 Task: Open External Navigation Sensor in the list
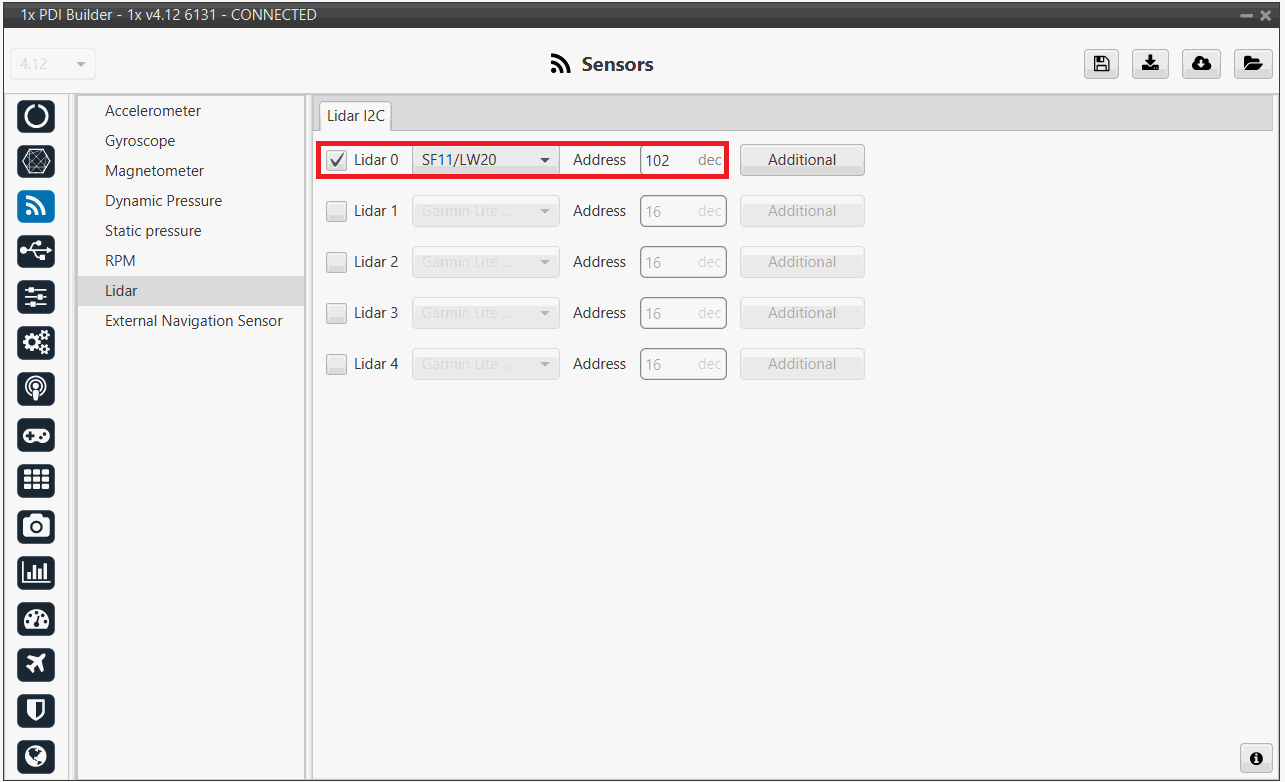click(x=193, y=321)
